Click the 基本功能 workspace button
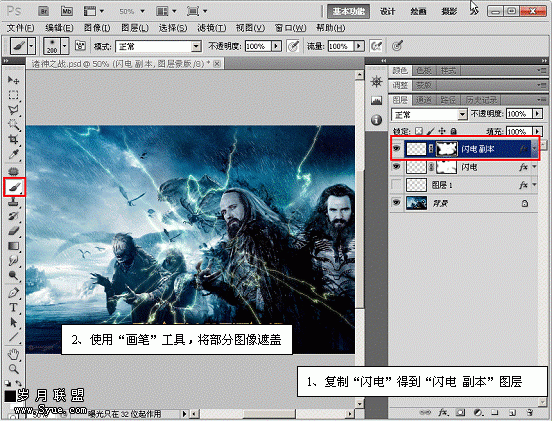 [349, 11]
